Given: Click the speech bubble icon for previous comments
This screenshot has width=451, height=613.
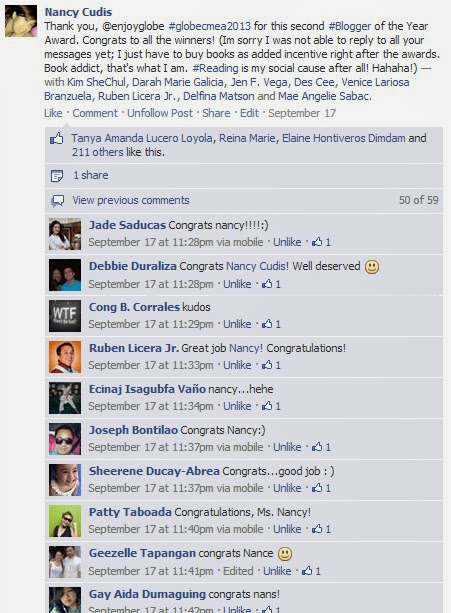Looking at the screenshot, I should 57,201.
